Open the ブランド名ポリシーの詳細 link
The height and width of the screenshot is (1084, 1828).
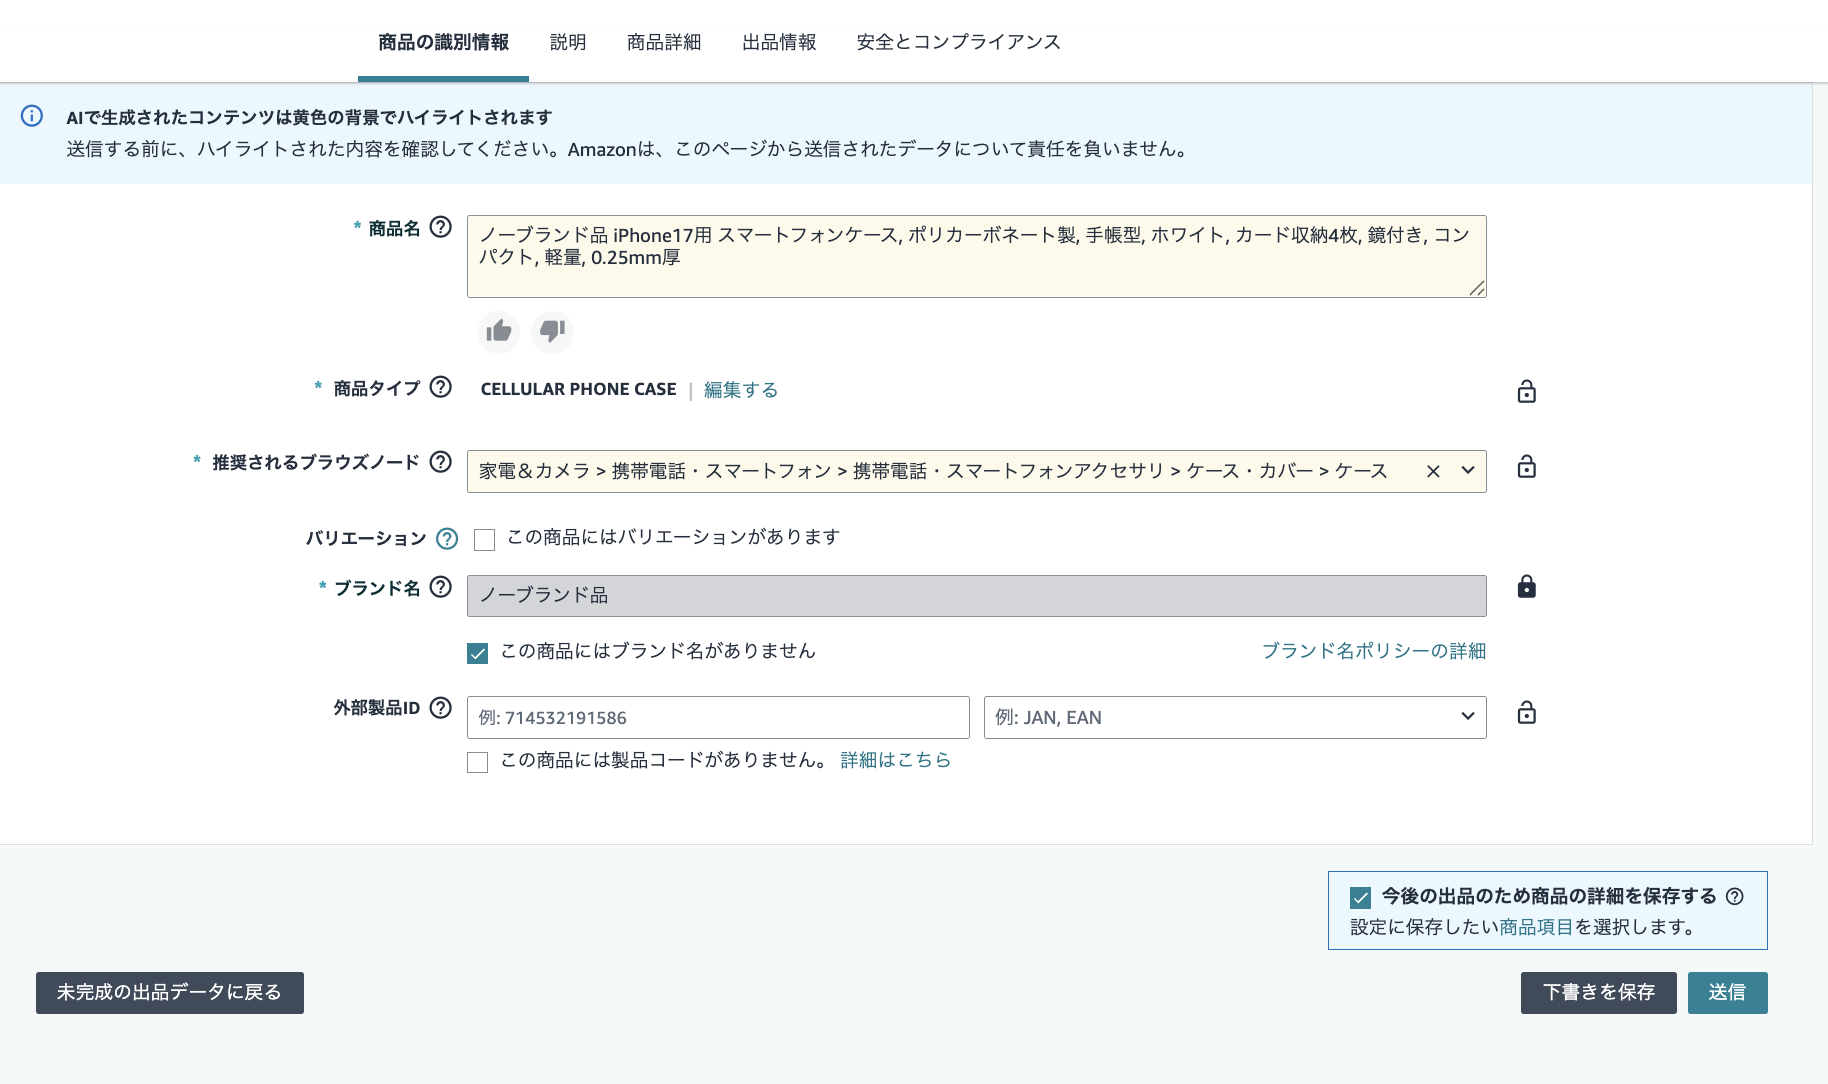point(1373,651)
